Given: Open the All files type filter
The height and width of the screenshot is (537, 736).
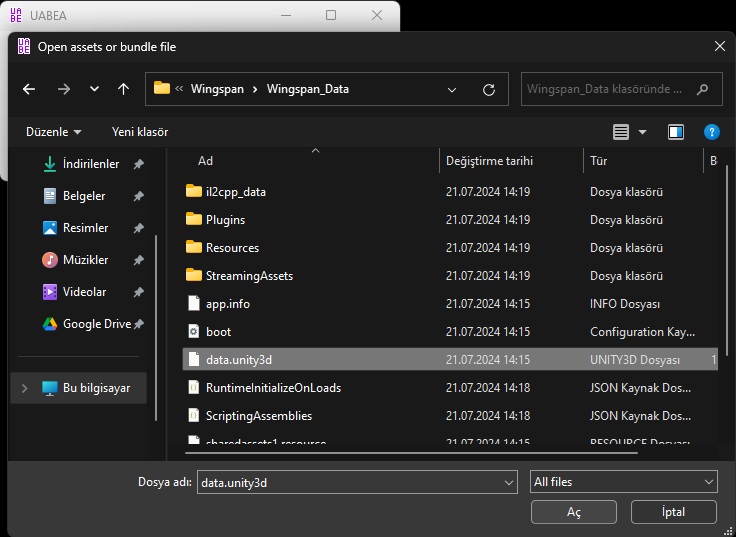Looking at the screenshot, I should click(x=624, y=482).
